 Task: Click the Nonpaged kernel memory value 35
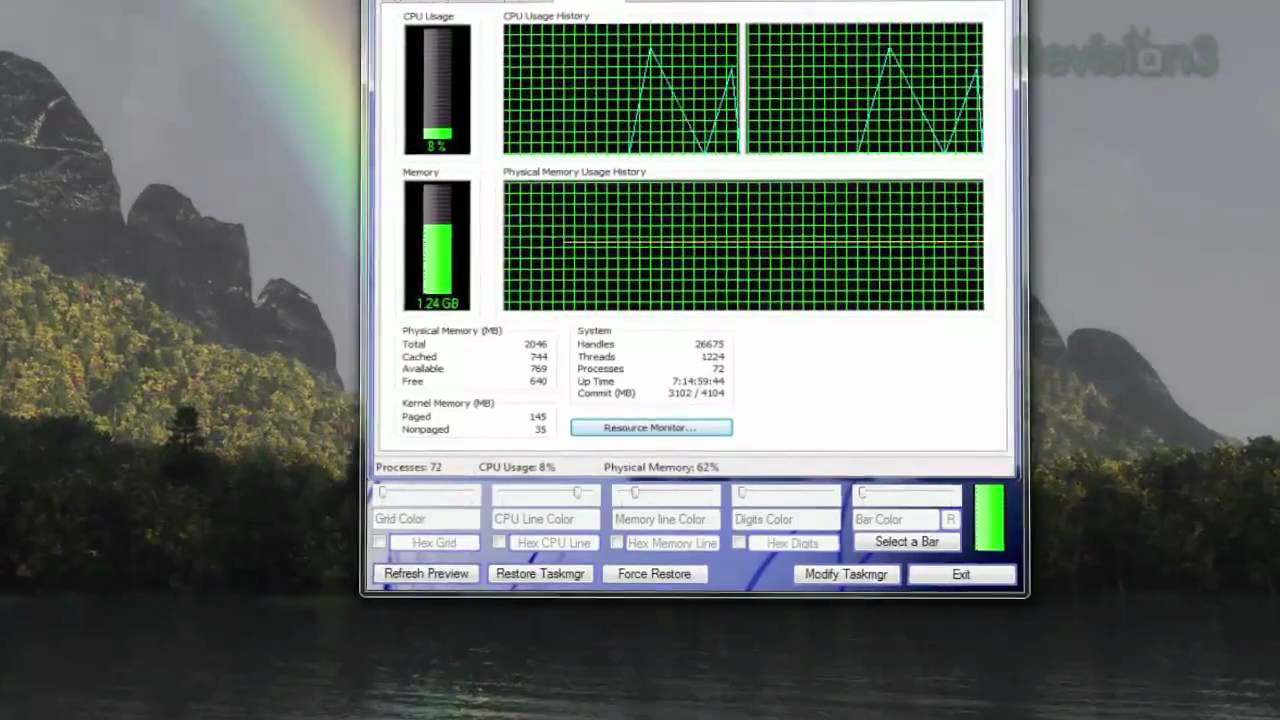(541, 429)
